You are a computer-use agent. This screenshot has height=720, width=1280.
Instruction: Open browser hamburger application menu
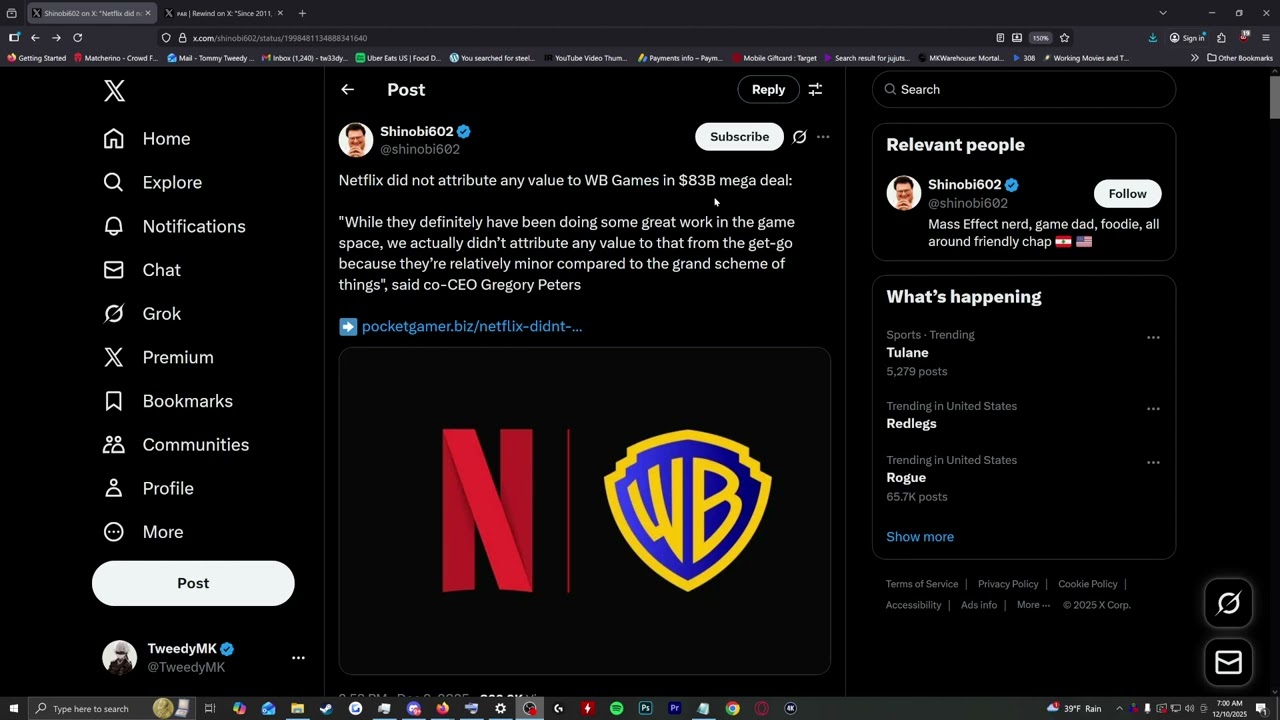1266,38
